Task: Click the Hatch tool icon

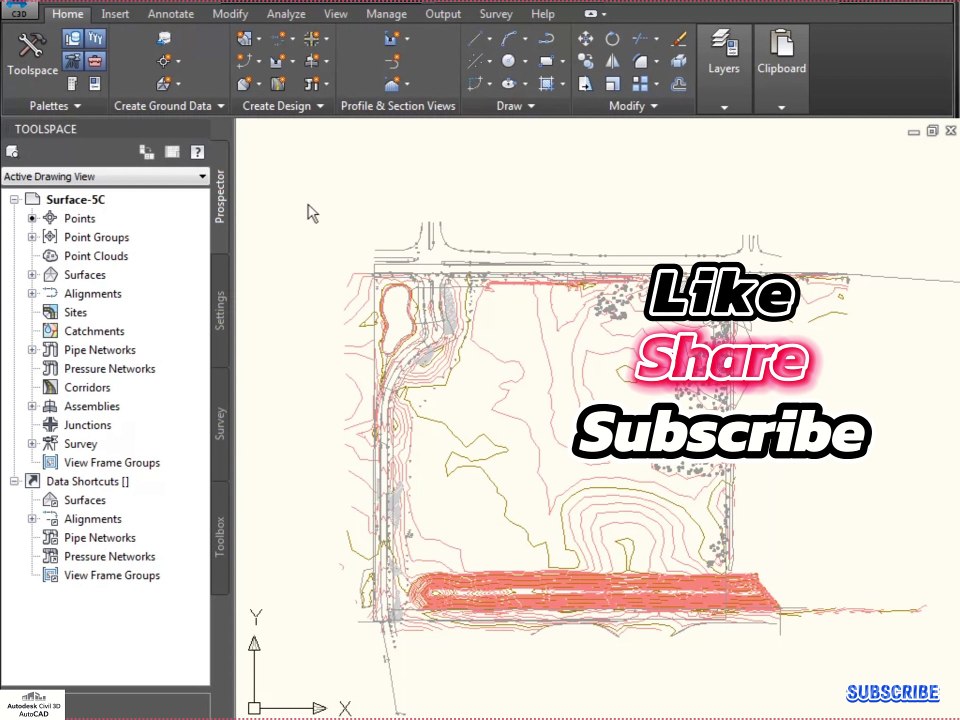Action: tap(546, 83)
